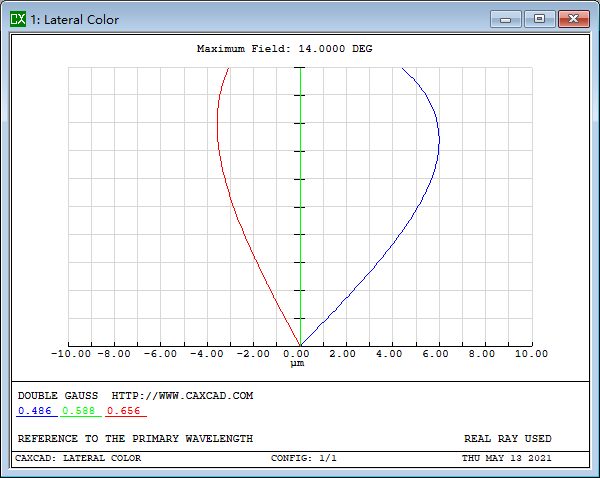Image resolution: width=600 pixels, height=478 pixels.
Task: Maximize the Lateral Color window
Action: pyautogui.click(x=540, y=19)
